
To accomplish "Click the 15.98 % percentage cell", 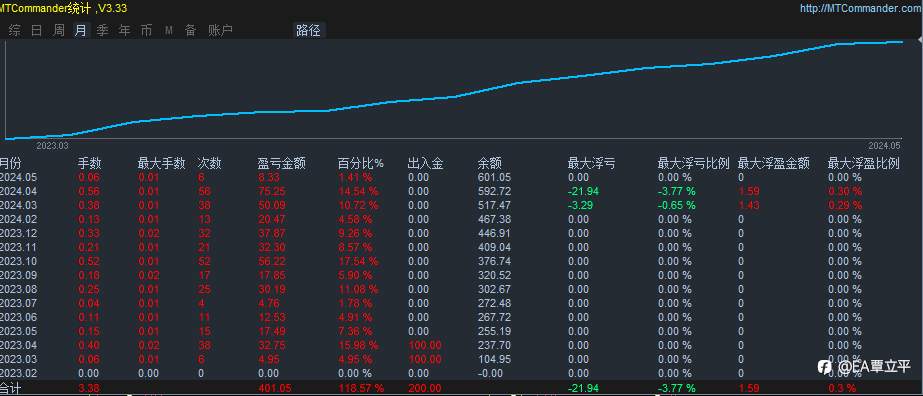I will tap(358, 345).
